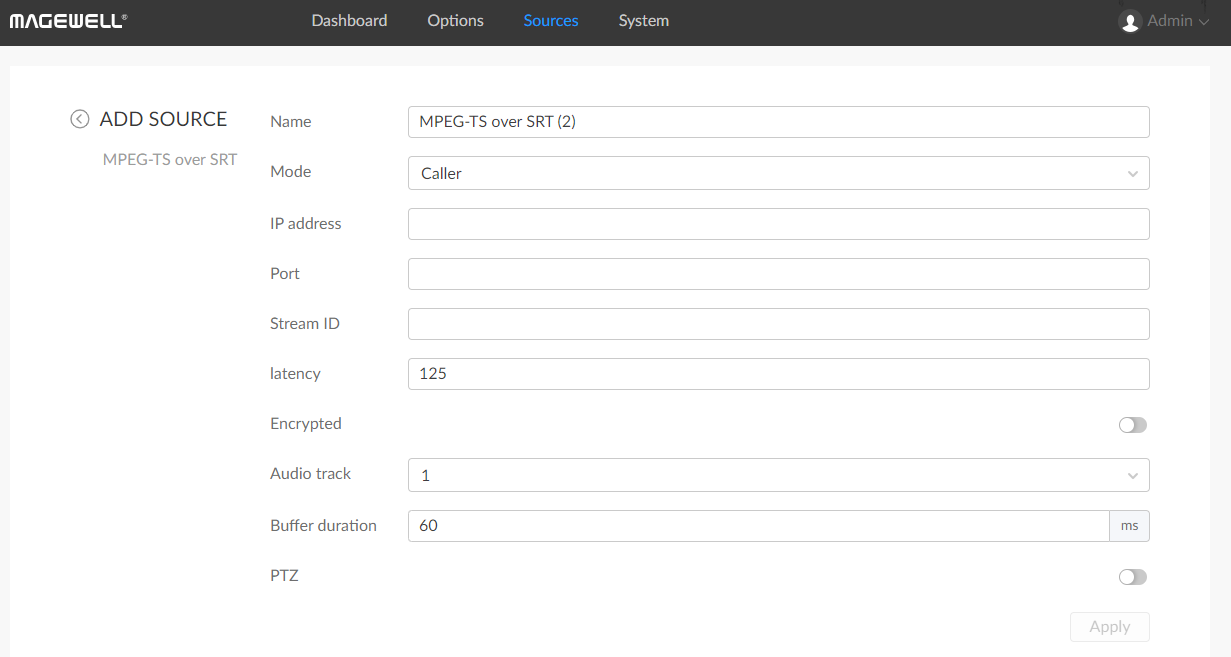Click the back arrow beside ADD SOURCE
The image size is (1231, 657).
[80, 119]
